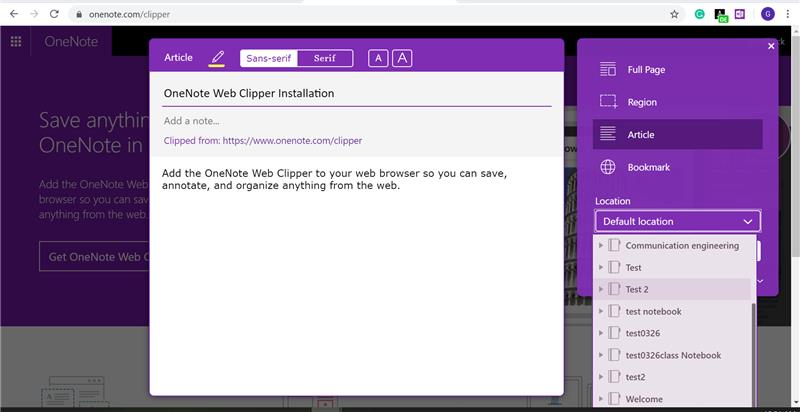Open the Default location dropdown
Image resolution: width=800 pixels, height=412 pixels.
[x=678, y=221]
